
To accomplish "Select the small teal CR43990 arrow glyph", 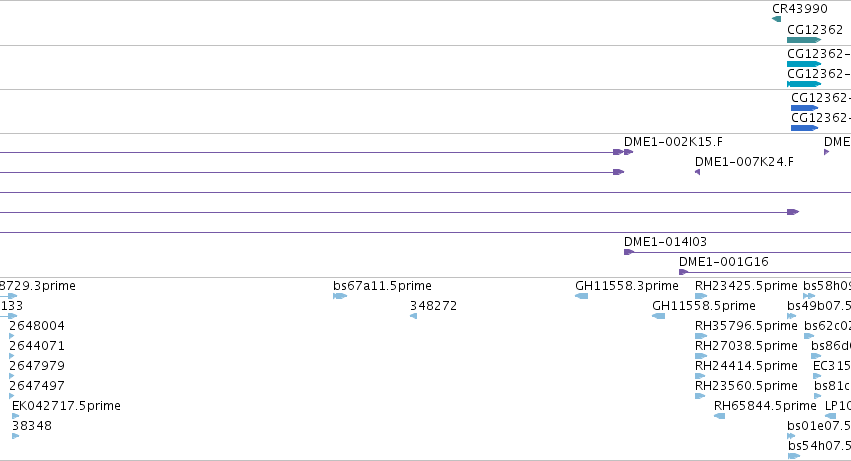I will 777,19.
